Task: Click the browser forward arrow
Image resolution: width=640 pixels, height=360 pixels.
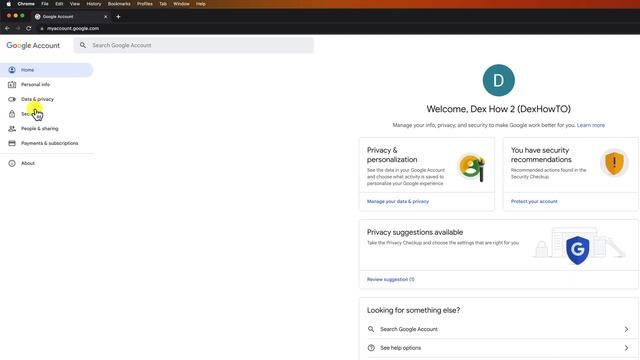Action: [18, 28]
